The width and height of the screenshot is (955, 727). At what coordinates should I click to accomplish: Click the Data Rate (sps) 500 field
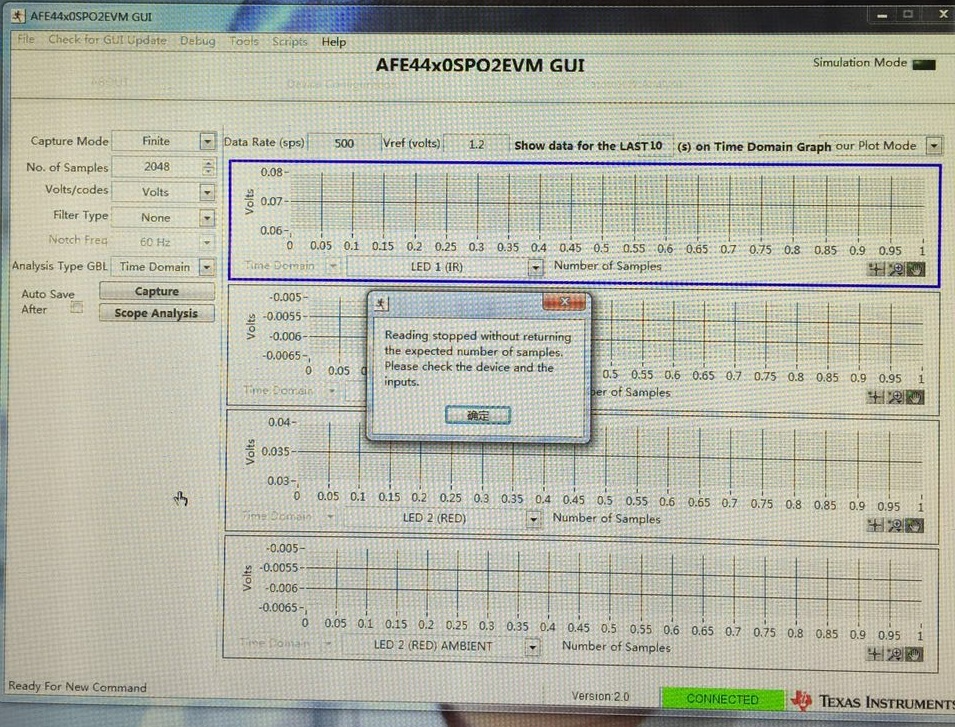tap(344, 144)
